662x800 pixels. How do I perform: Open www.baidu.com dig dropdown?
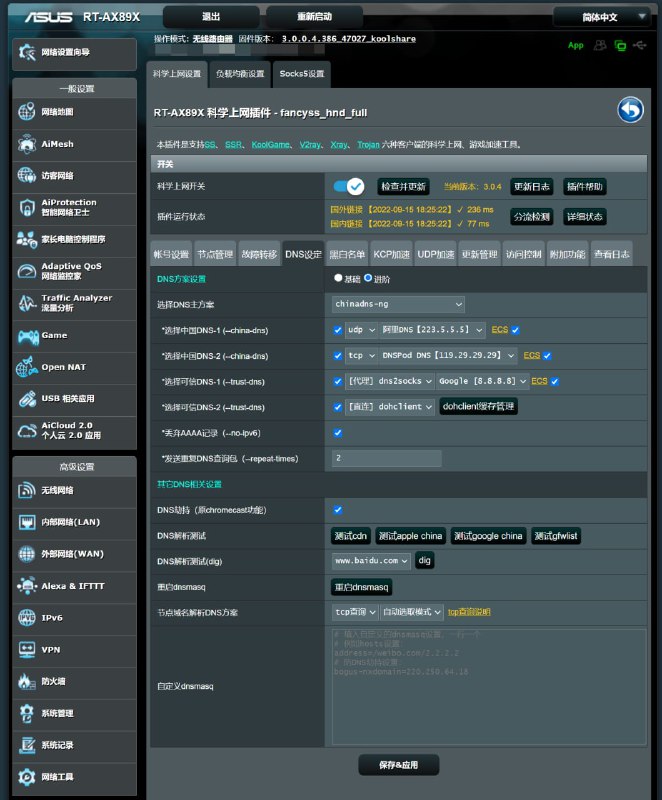pyautogui.click(x=371, y=561)
